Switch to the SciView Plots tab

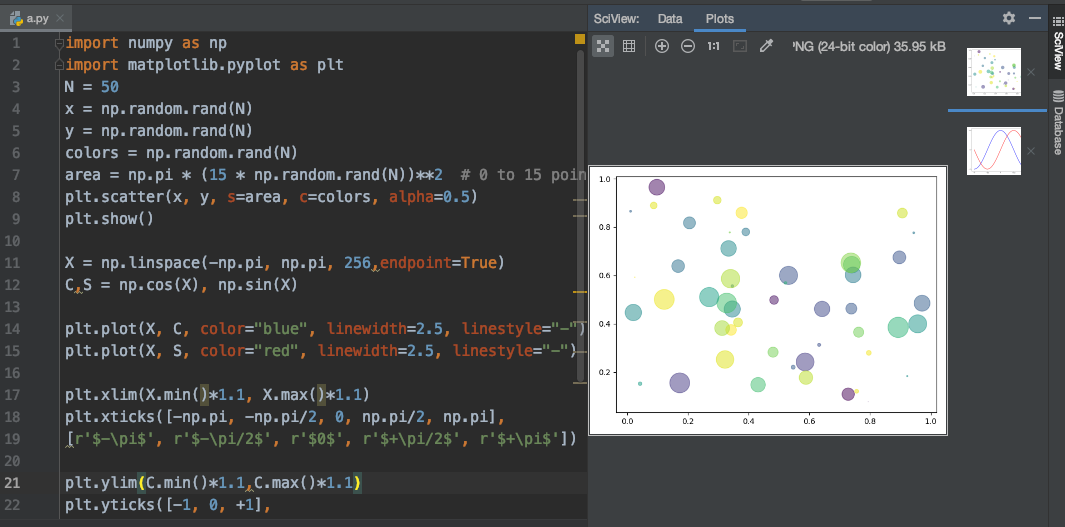click(719, 19)
